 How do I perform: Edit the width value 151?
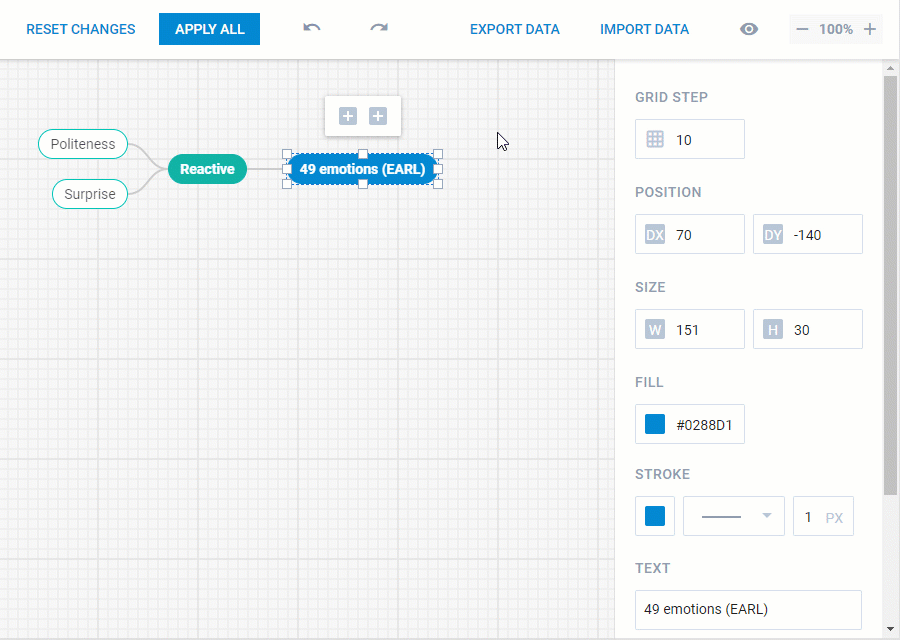coord(690,329)
